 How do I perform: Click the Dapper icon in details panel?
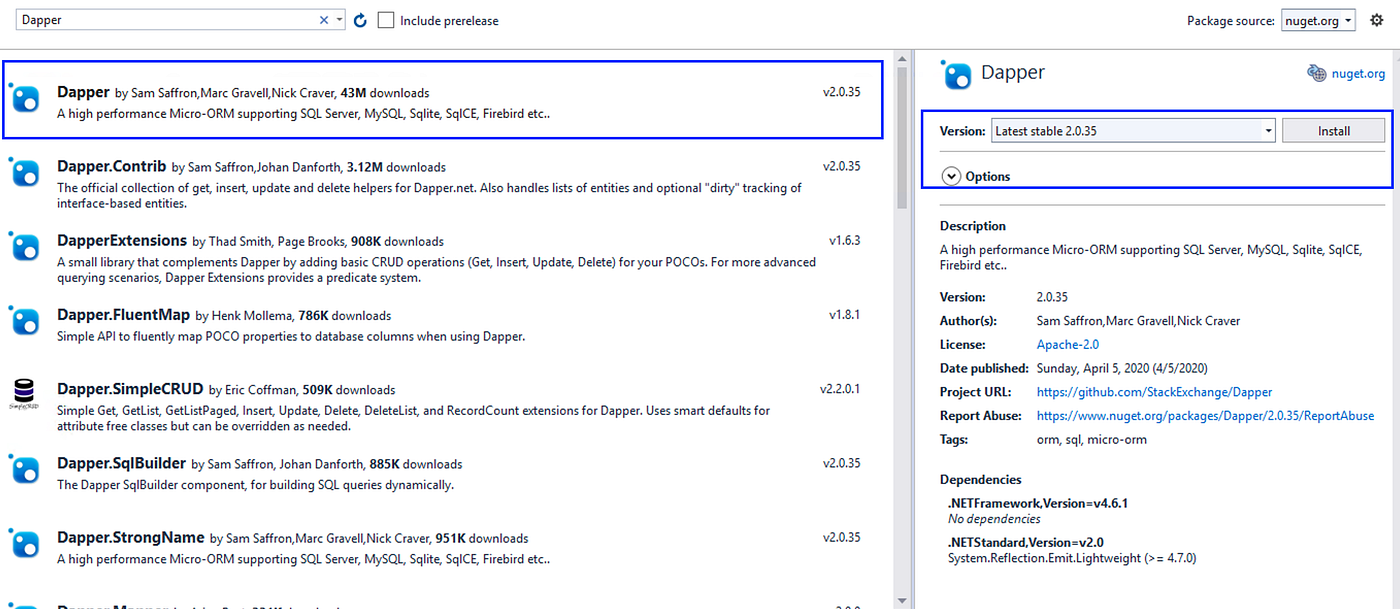point(957,74)
